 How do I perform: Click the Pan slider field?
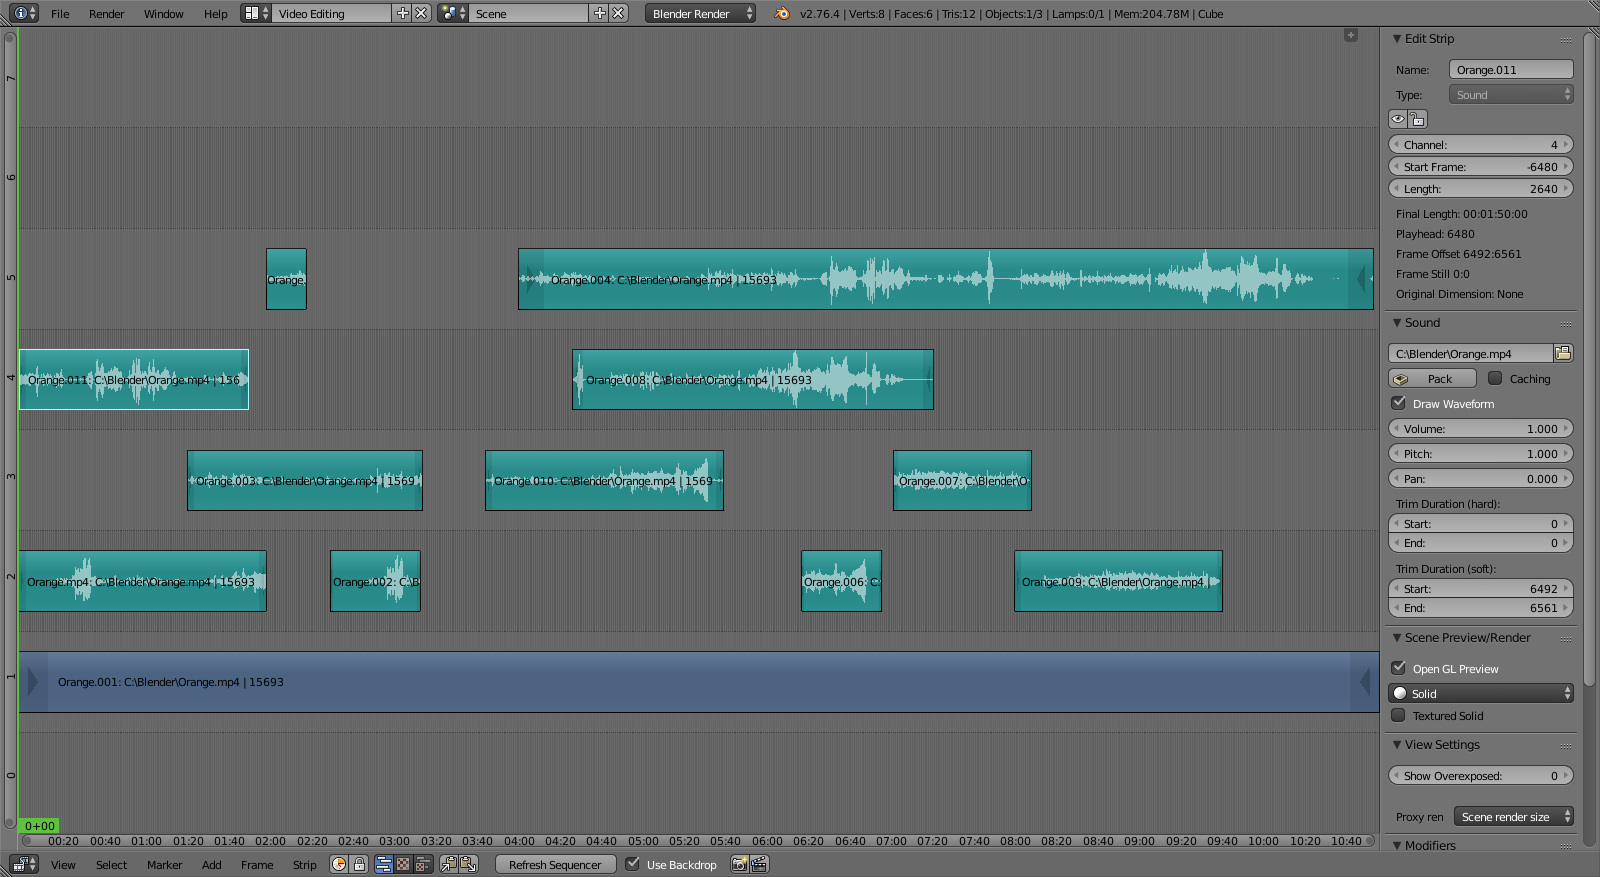click(1481, 479)
